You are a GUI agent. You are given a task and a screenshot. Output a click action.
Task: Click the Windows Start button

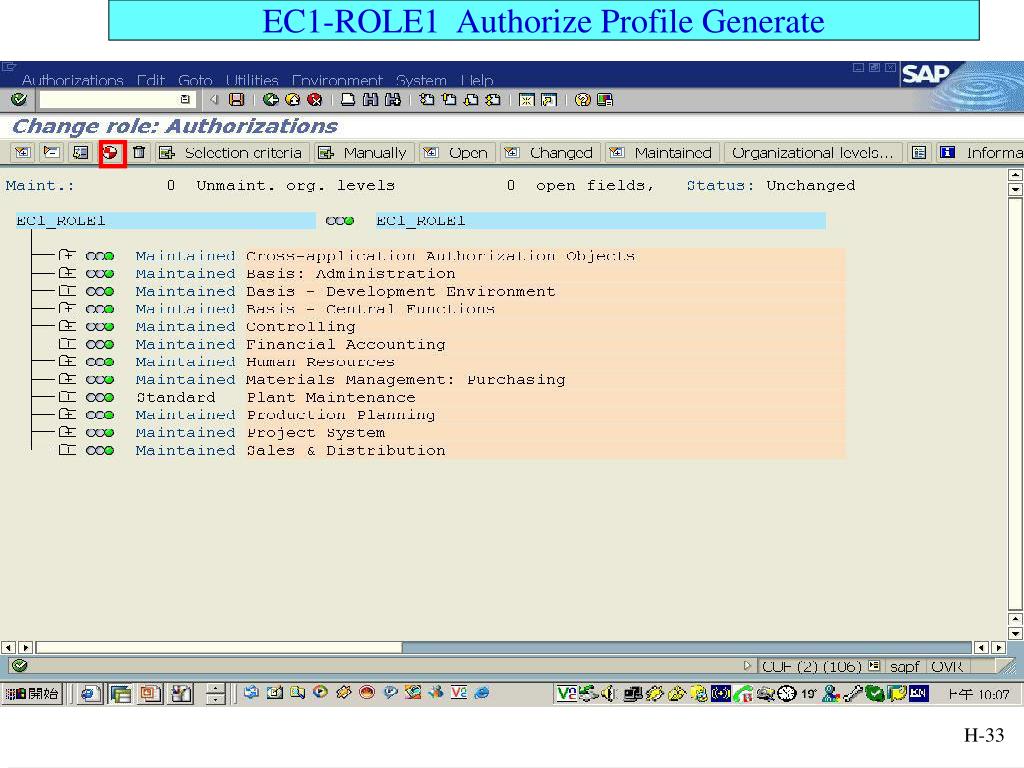32,694
